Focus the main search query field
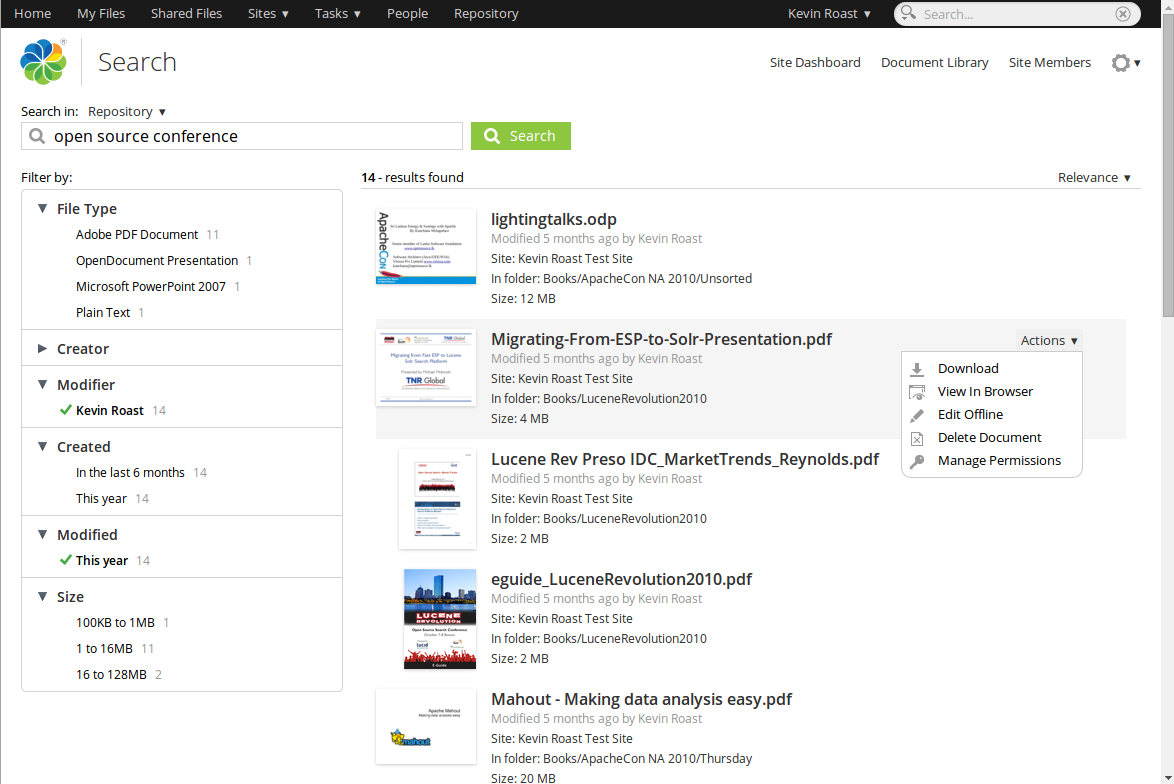Screen dimensions: 1174x784 (242, 136)
